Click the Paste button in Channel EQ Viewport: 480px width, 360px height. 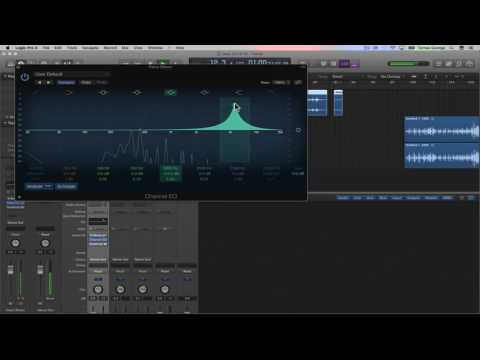102,82
